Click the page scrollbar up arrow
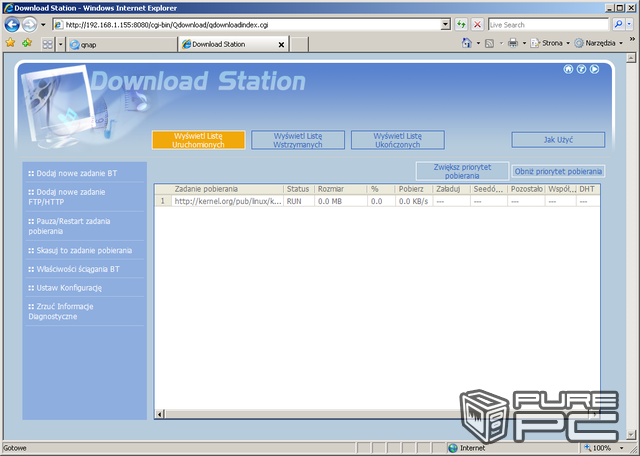 coord(631,58)
